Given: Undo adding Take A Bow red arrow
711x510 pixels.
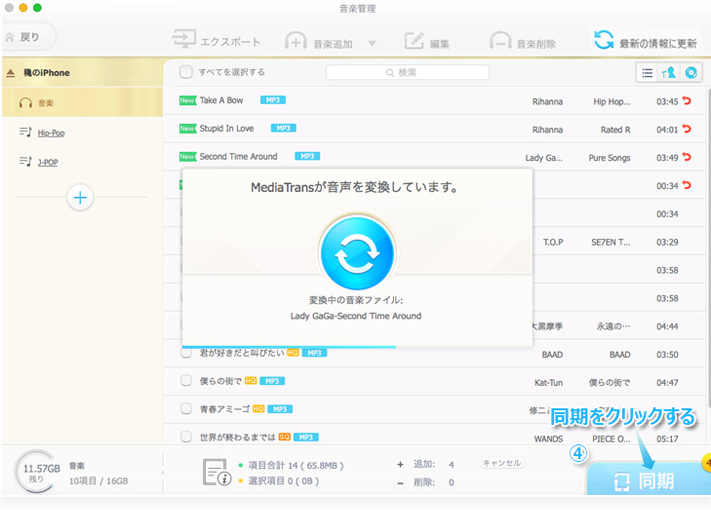Looking at the screenshot, I should pyautogui.click(x=687, y=101).
